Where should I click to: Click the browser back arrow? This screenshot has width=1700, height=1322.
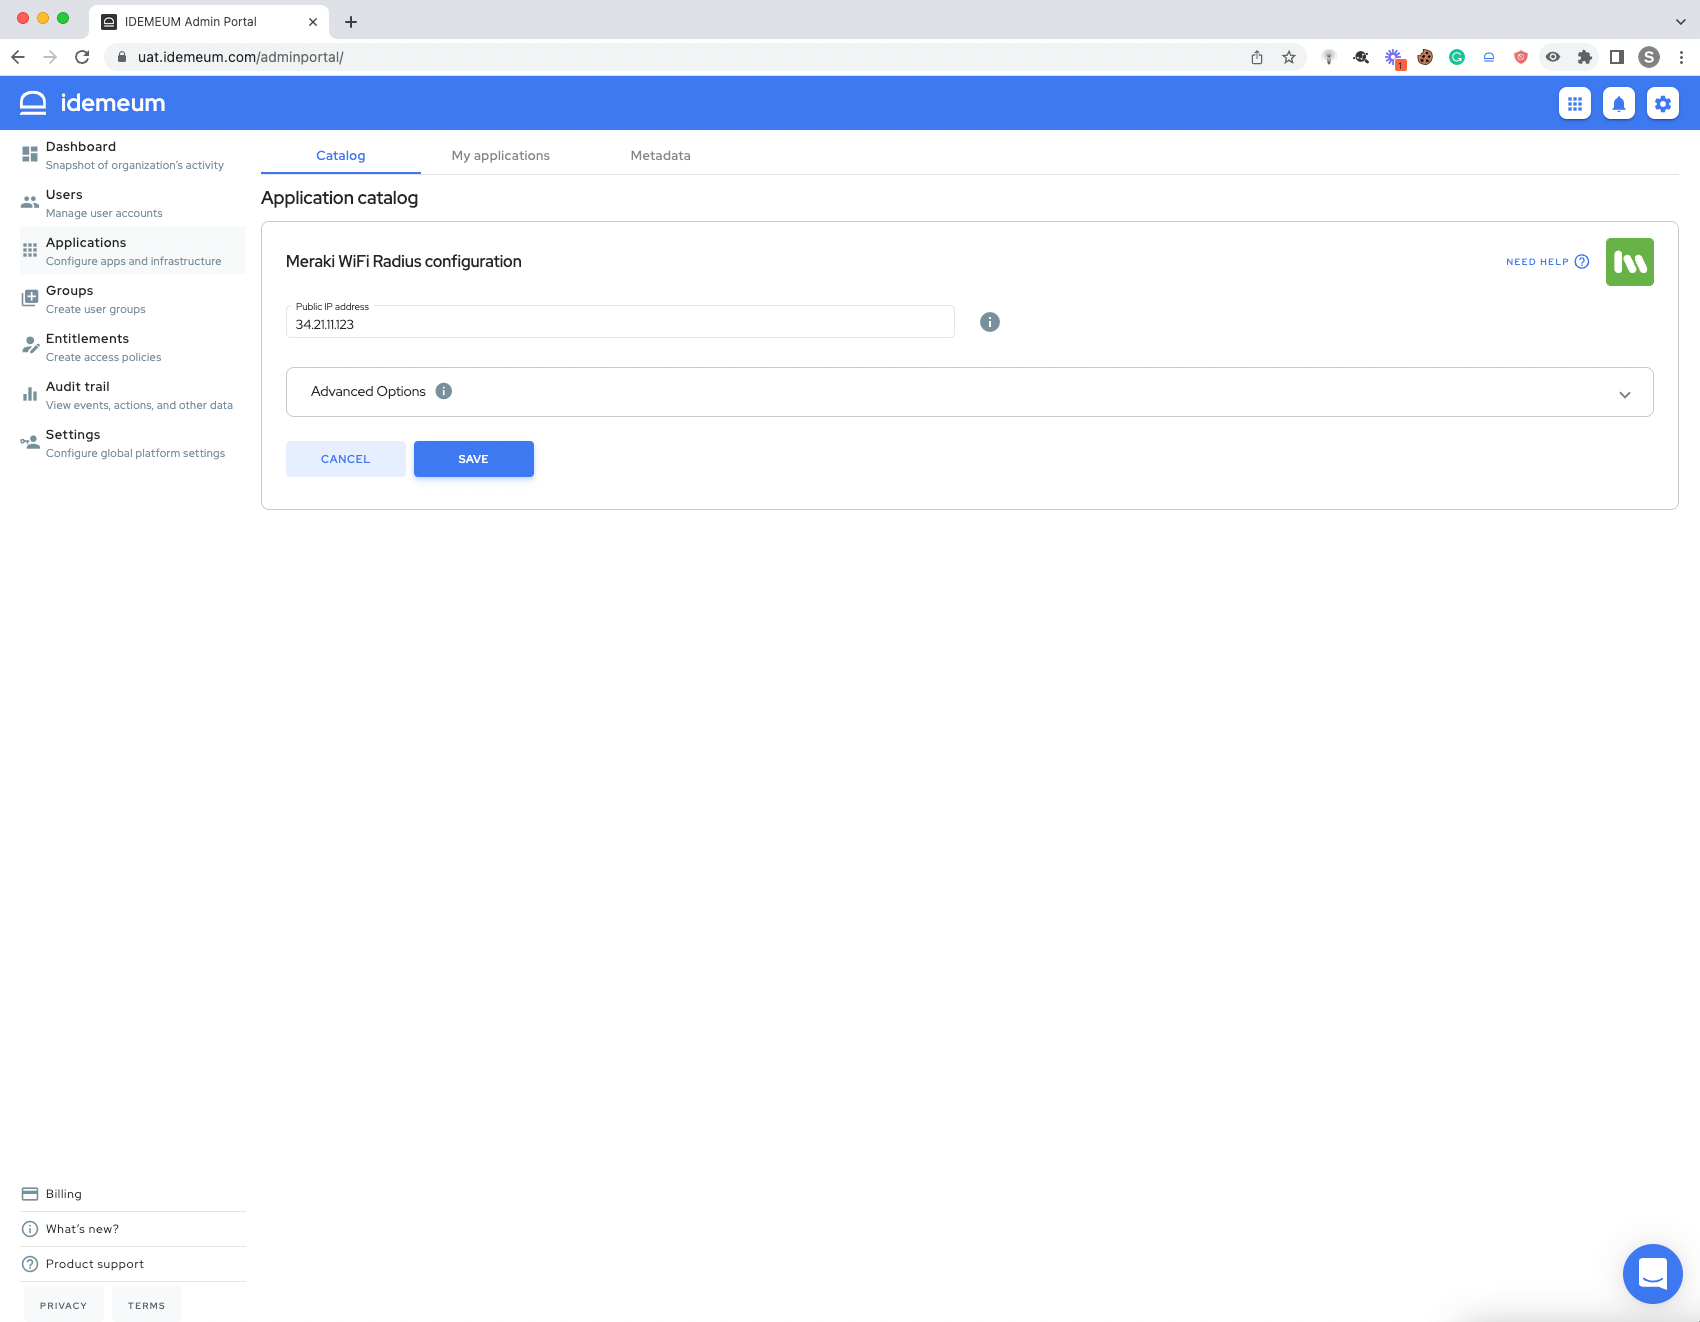point(18,57)
